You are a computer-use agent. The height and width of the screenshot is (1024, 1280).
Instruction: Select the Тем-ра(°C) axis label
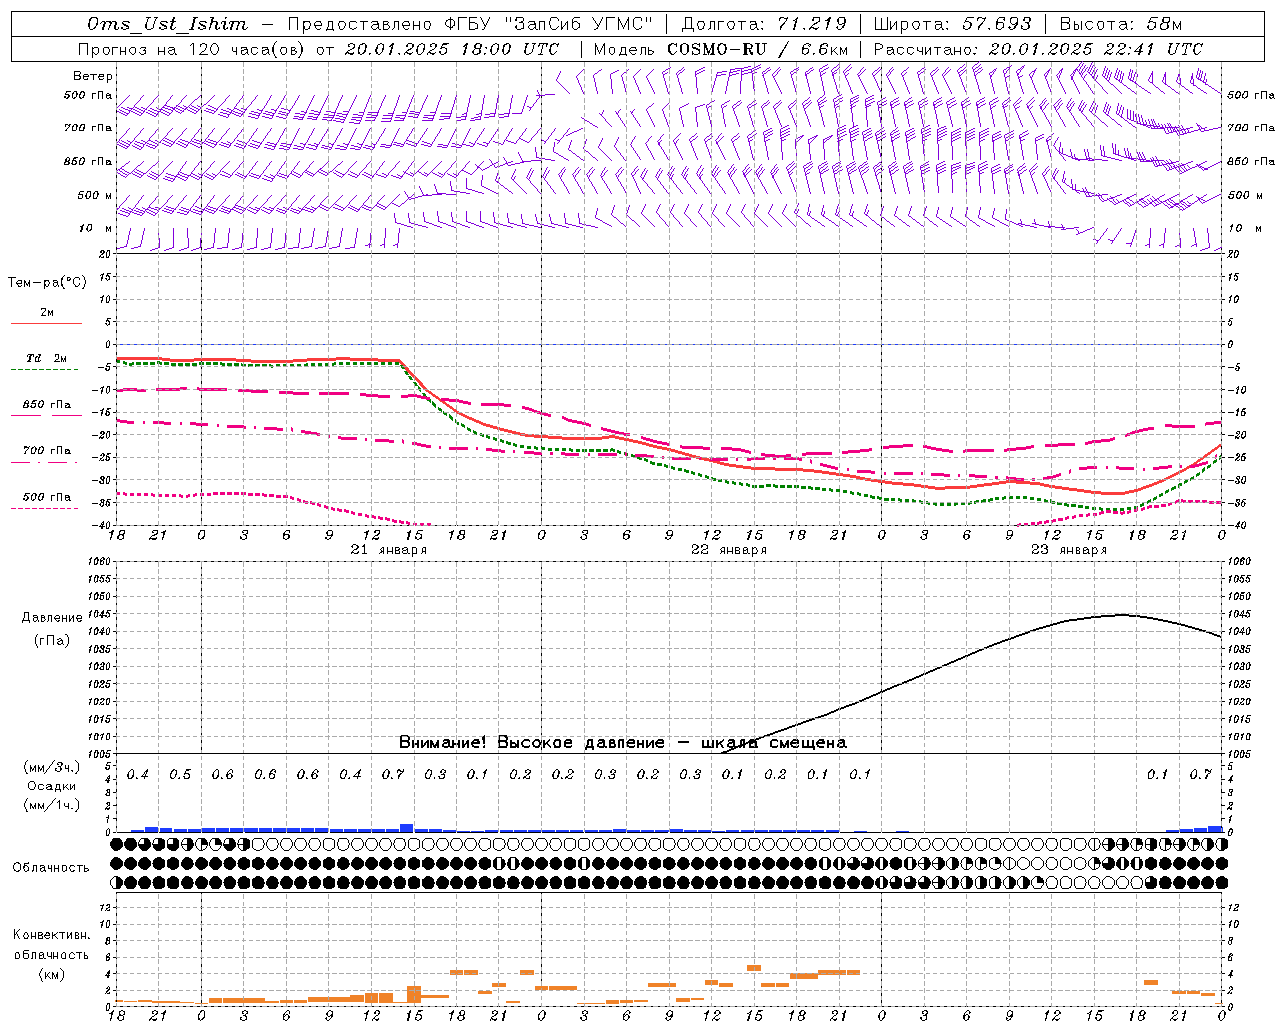pos(47,283)
